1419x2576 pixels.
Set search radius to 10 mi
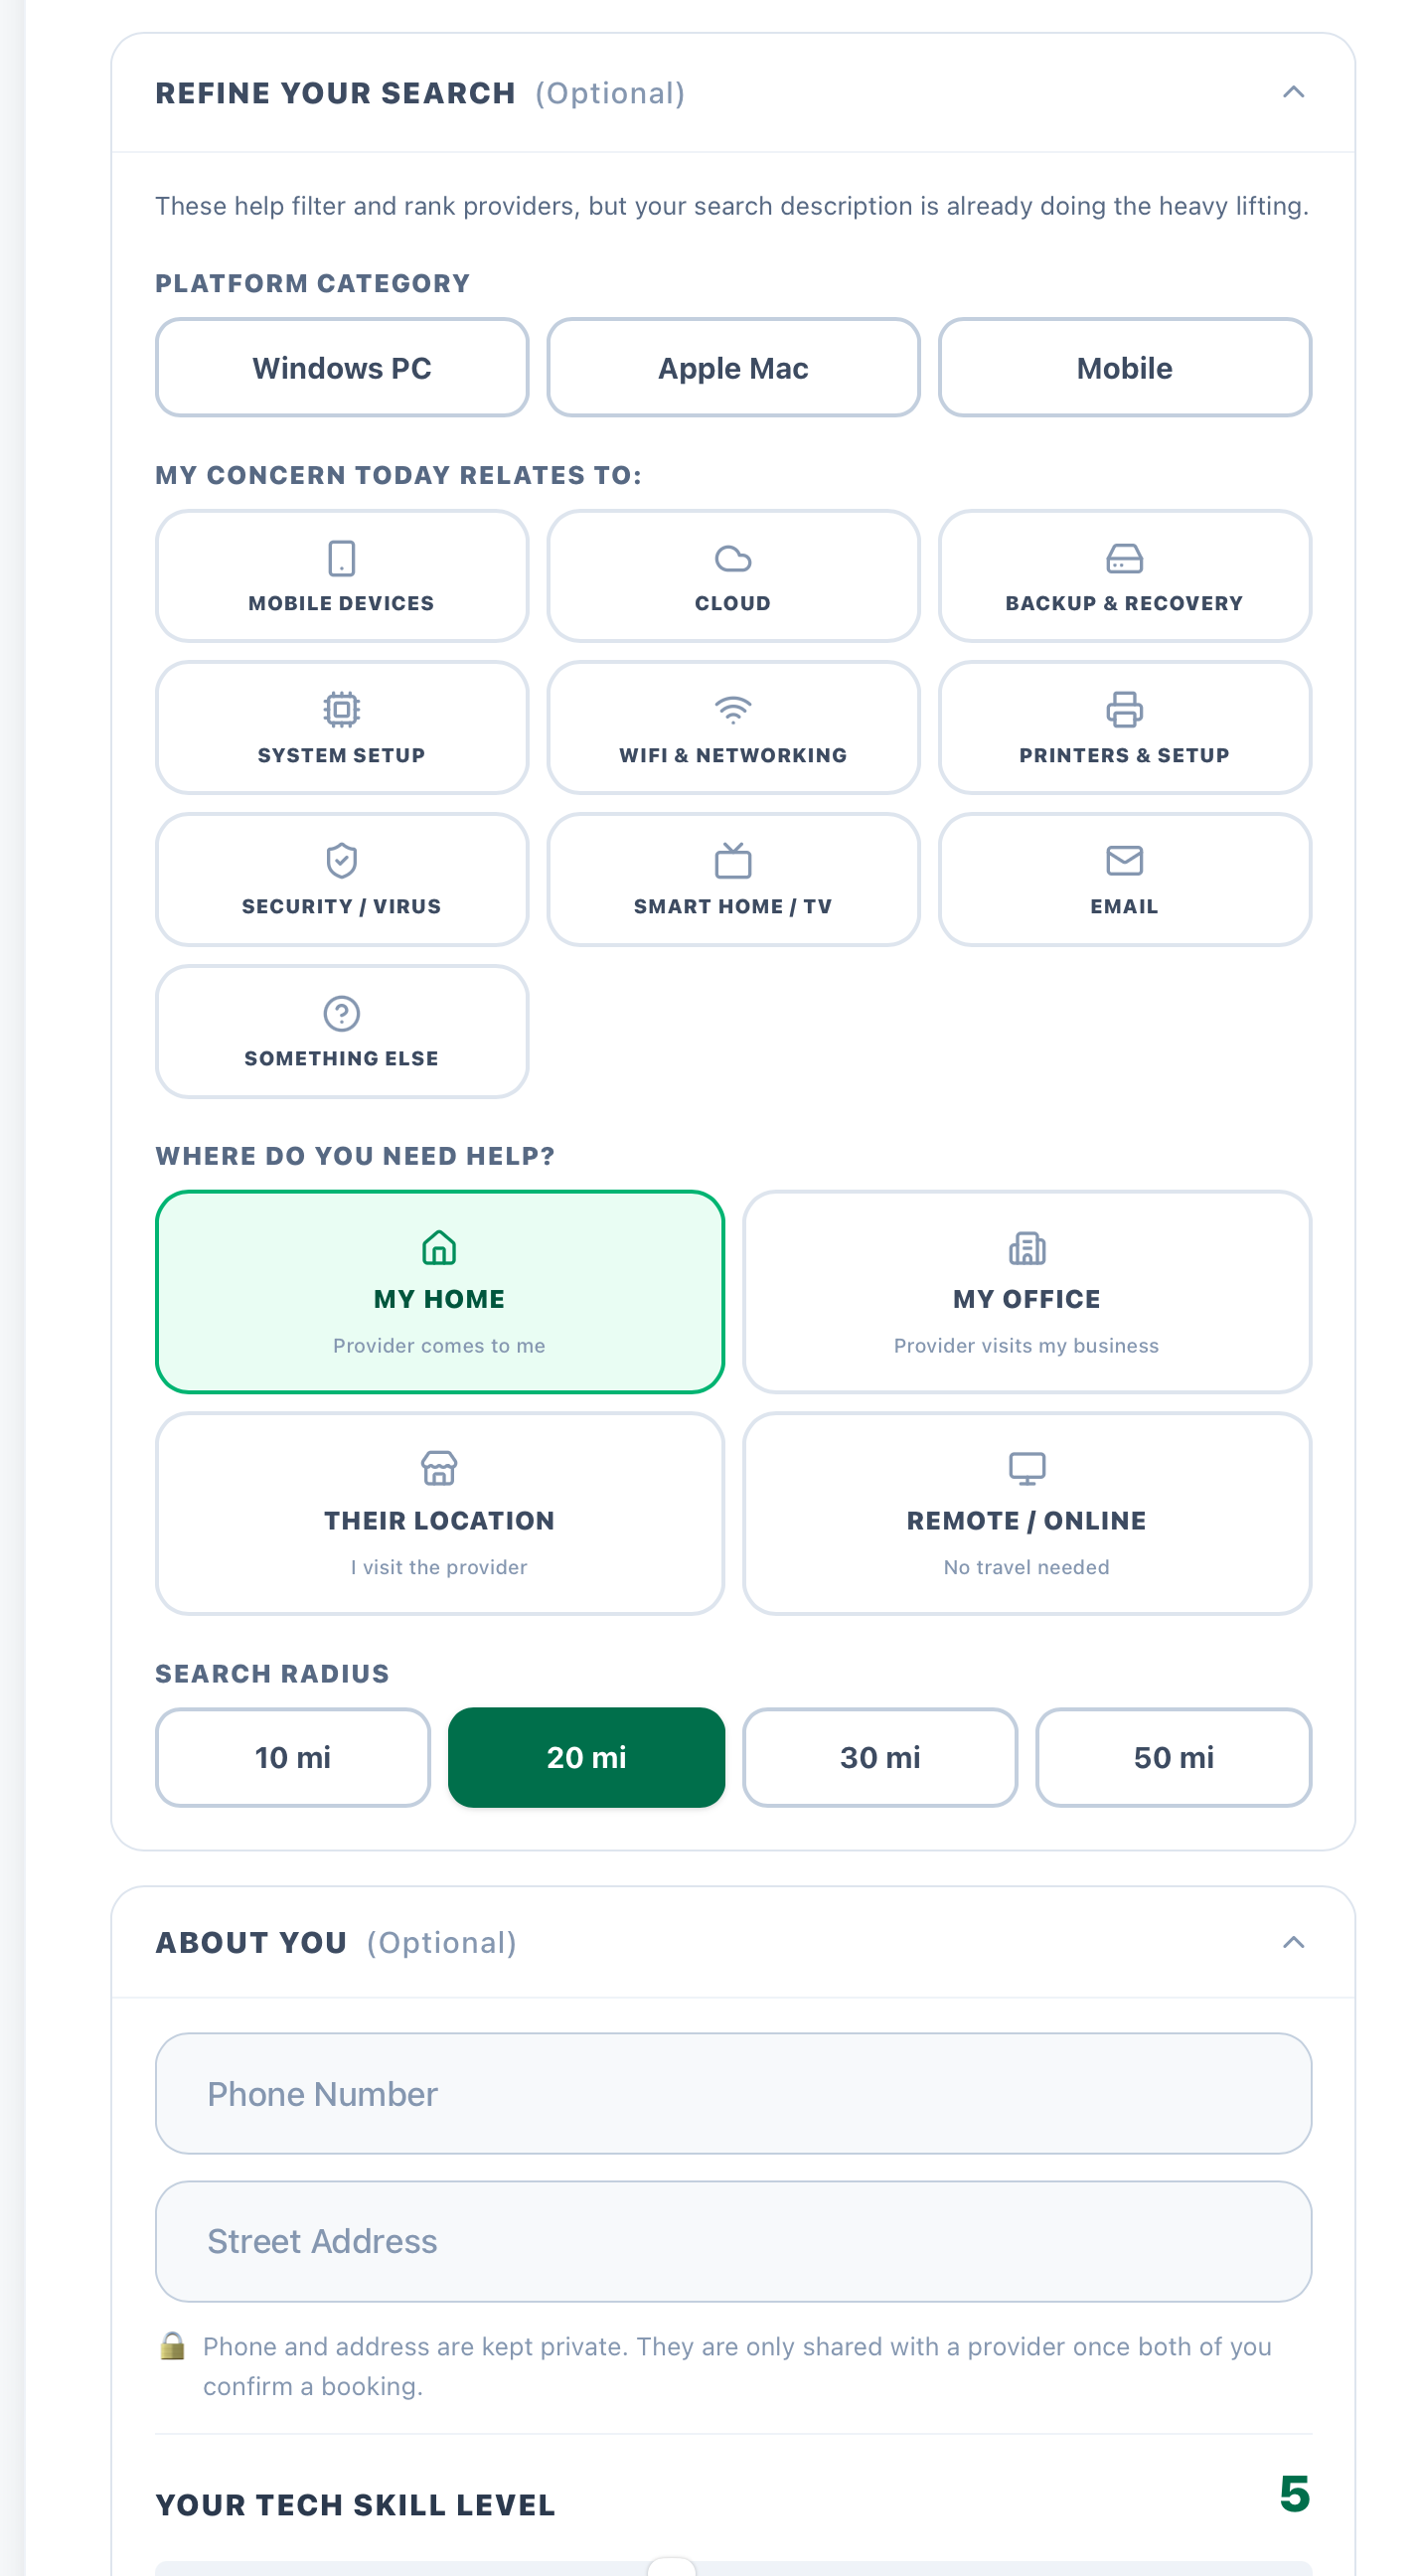(x=292, y=1757)
